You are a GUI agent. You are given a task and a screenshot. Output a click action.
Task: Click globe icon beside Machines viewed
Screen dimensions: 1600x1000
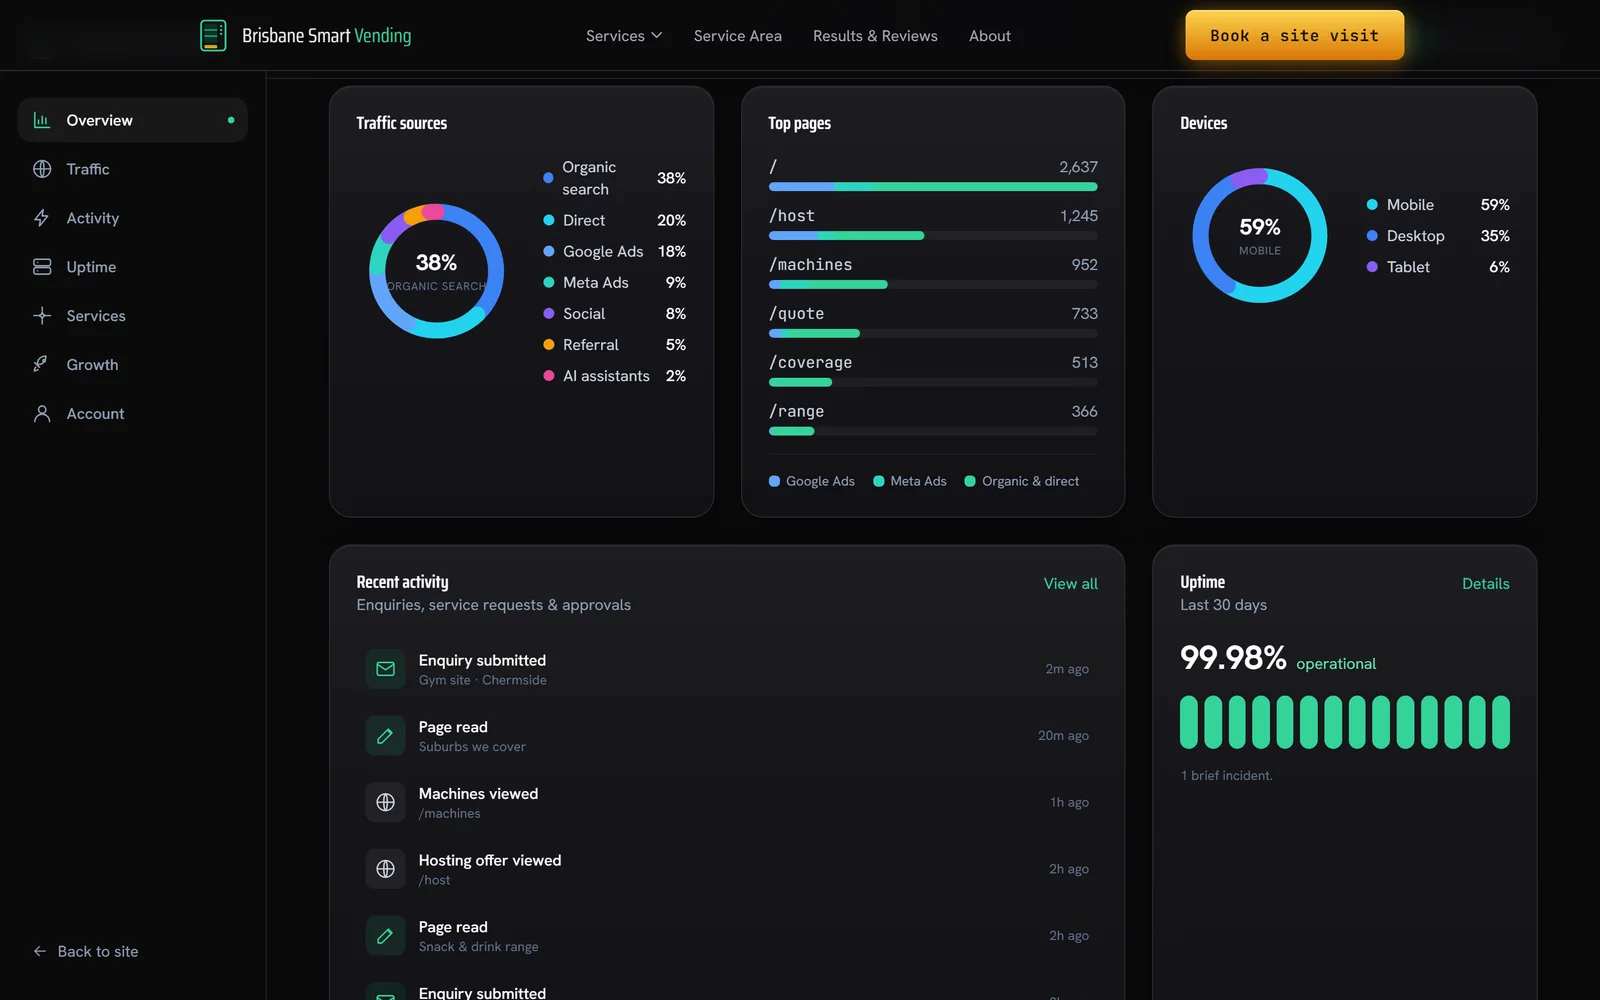click(x=385, y=802)
